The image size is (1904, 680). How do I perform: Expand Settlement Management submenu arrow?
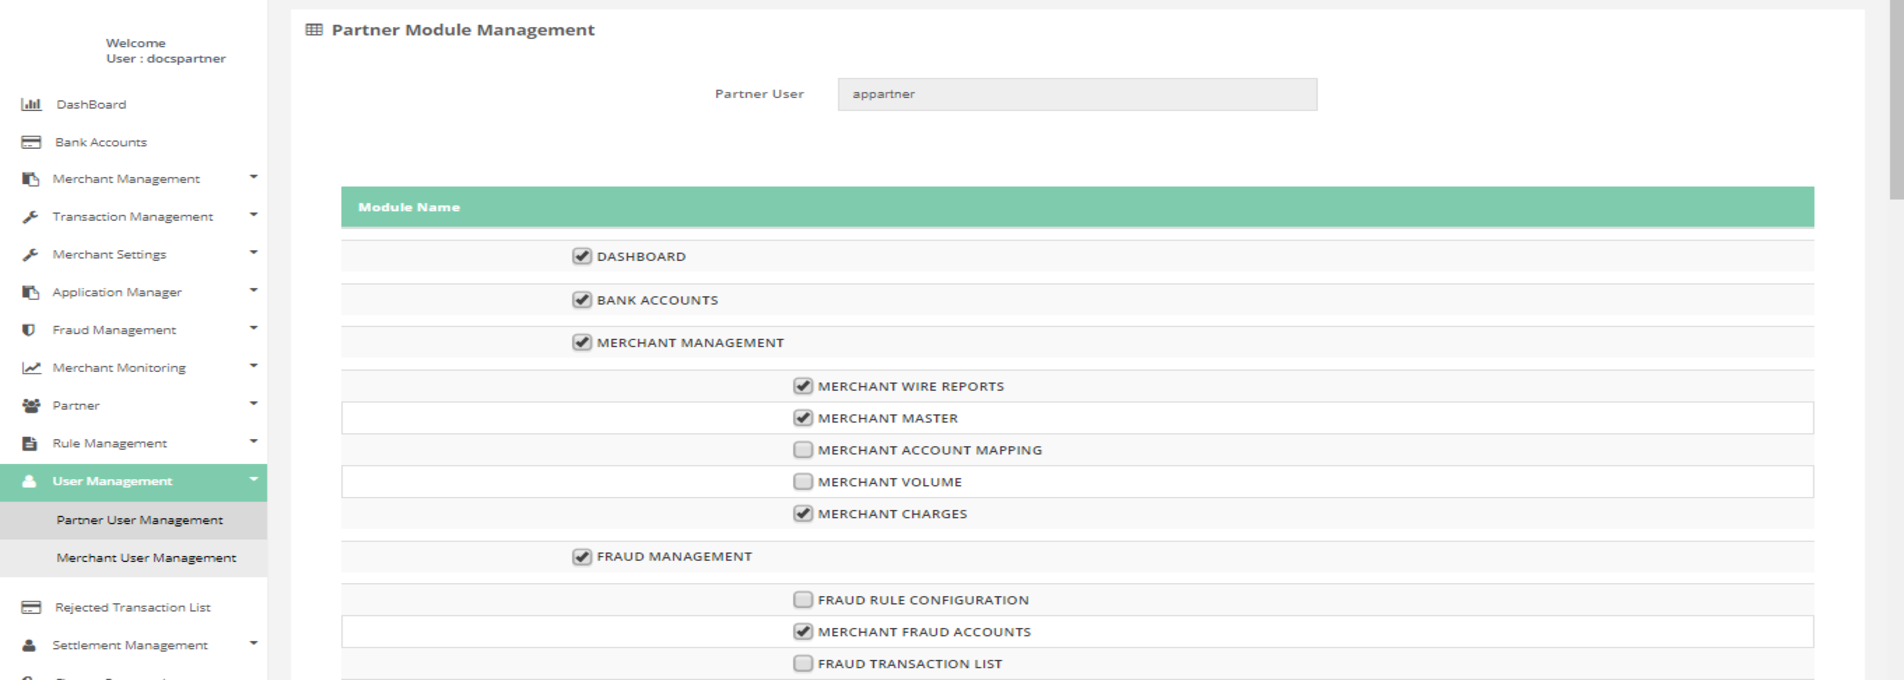pos(253,643)
